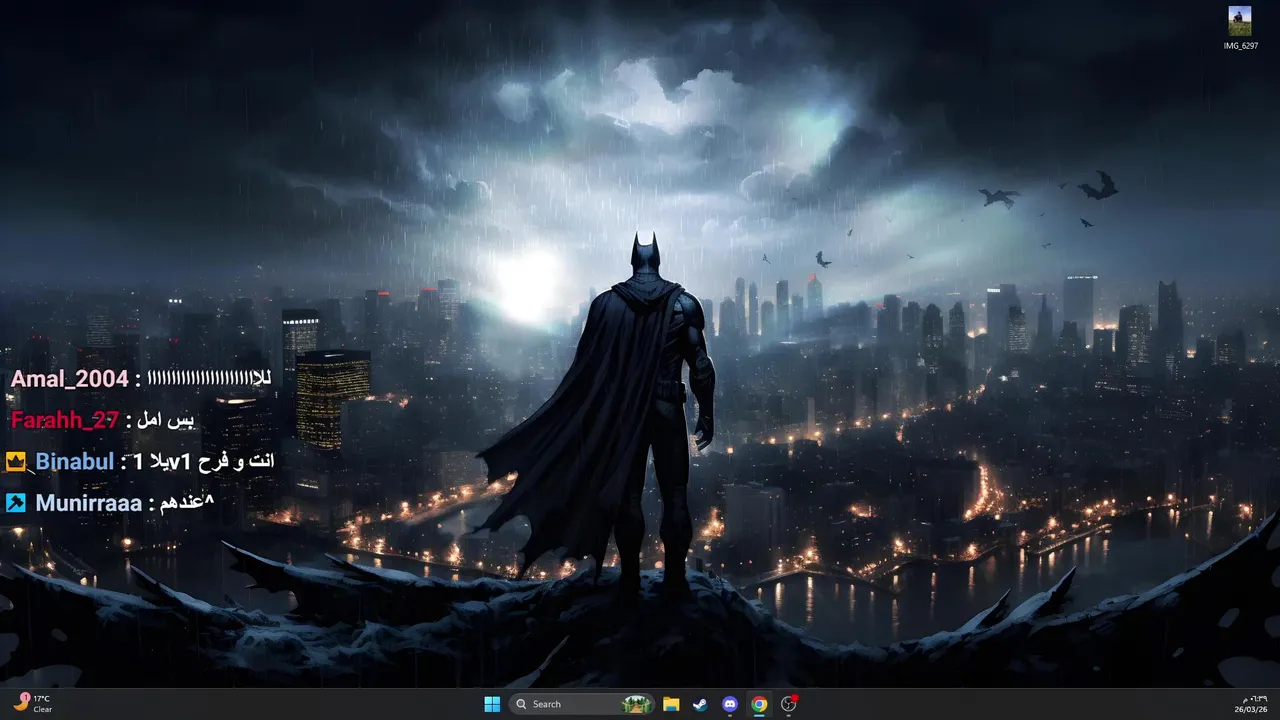Click the username Farahh_27 in chat

[65, 420]
